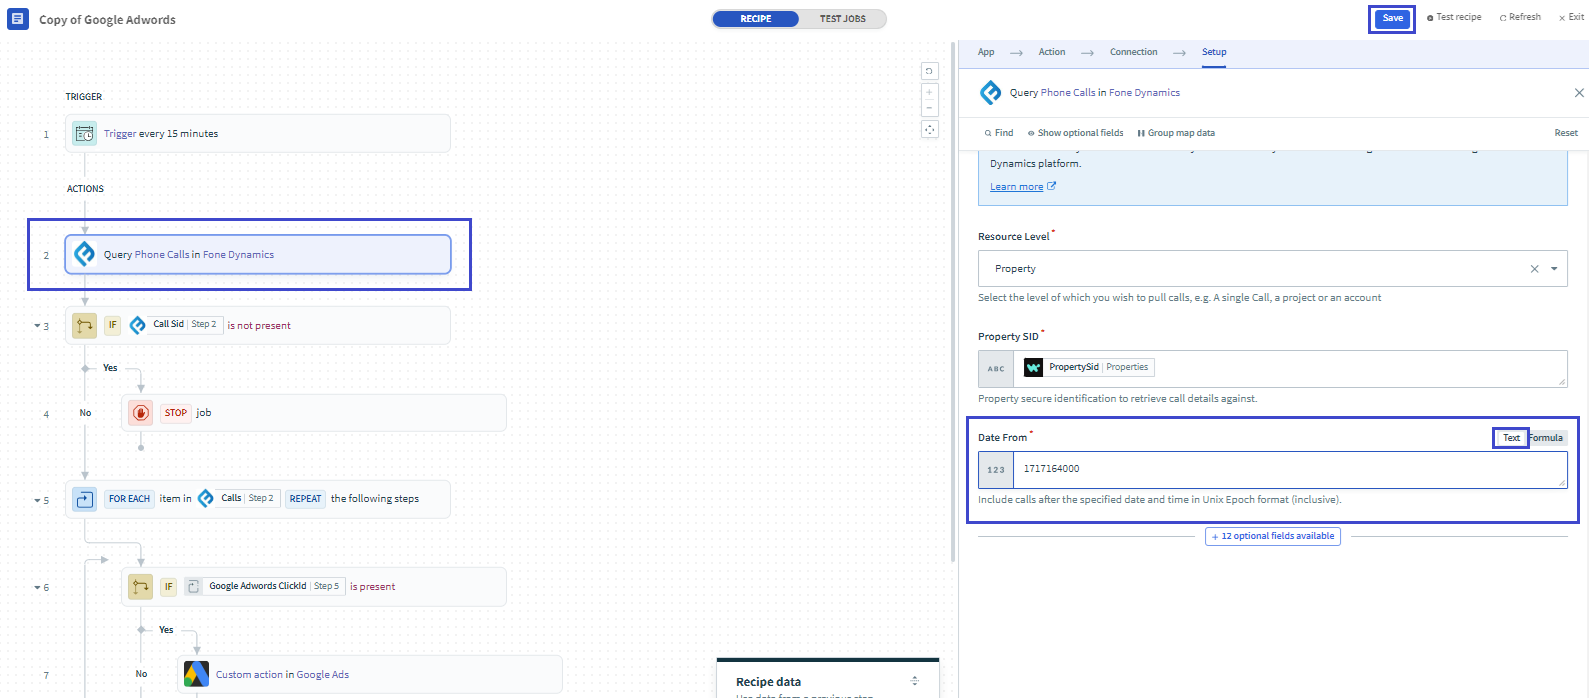Click the recipe title Copy of Google Adwords

pos(107,20)
